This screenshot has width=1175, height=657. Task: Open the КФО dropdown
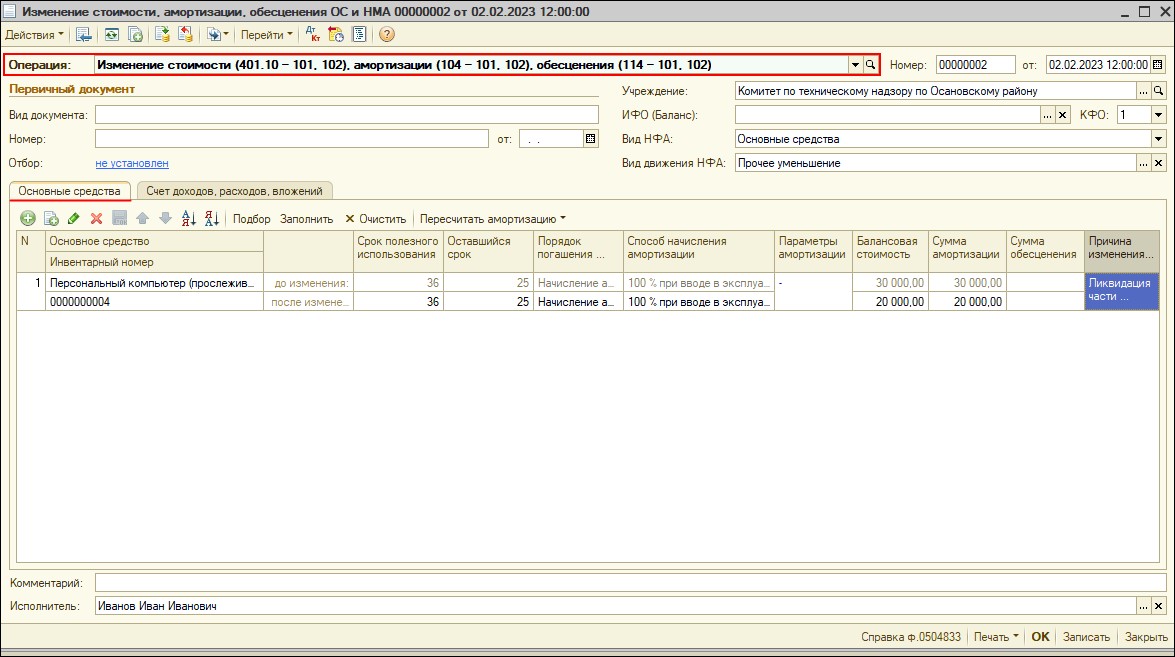coord(1159,115)
